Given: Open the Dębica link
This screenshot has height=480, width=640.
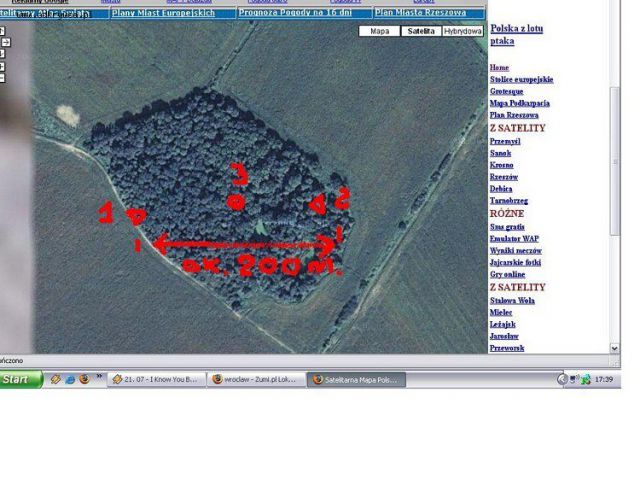Looking at the screenshot, I should (x=501, y=189).
